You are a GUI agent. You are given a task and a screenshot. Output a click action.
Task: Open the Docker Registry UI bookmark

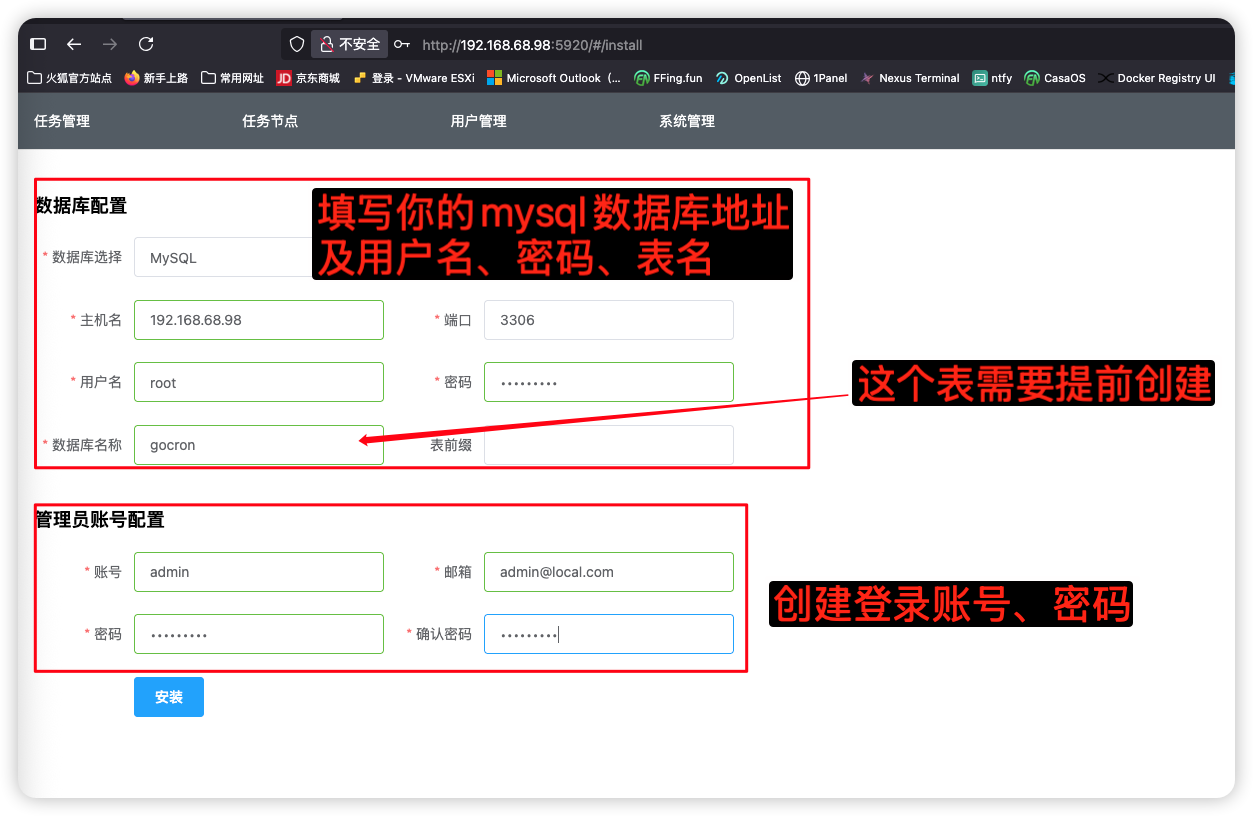[1157, 78]
